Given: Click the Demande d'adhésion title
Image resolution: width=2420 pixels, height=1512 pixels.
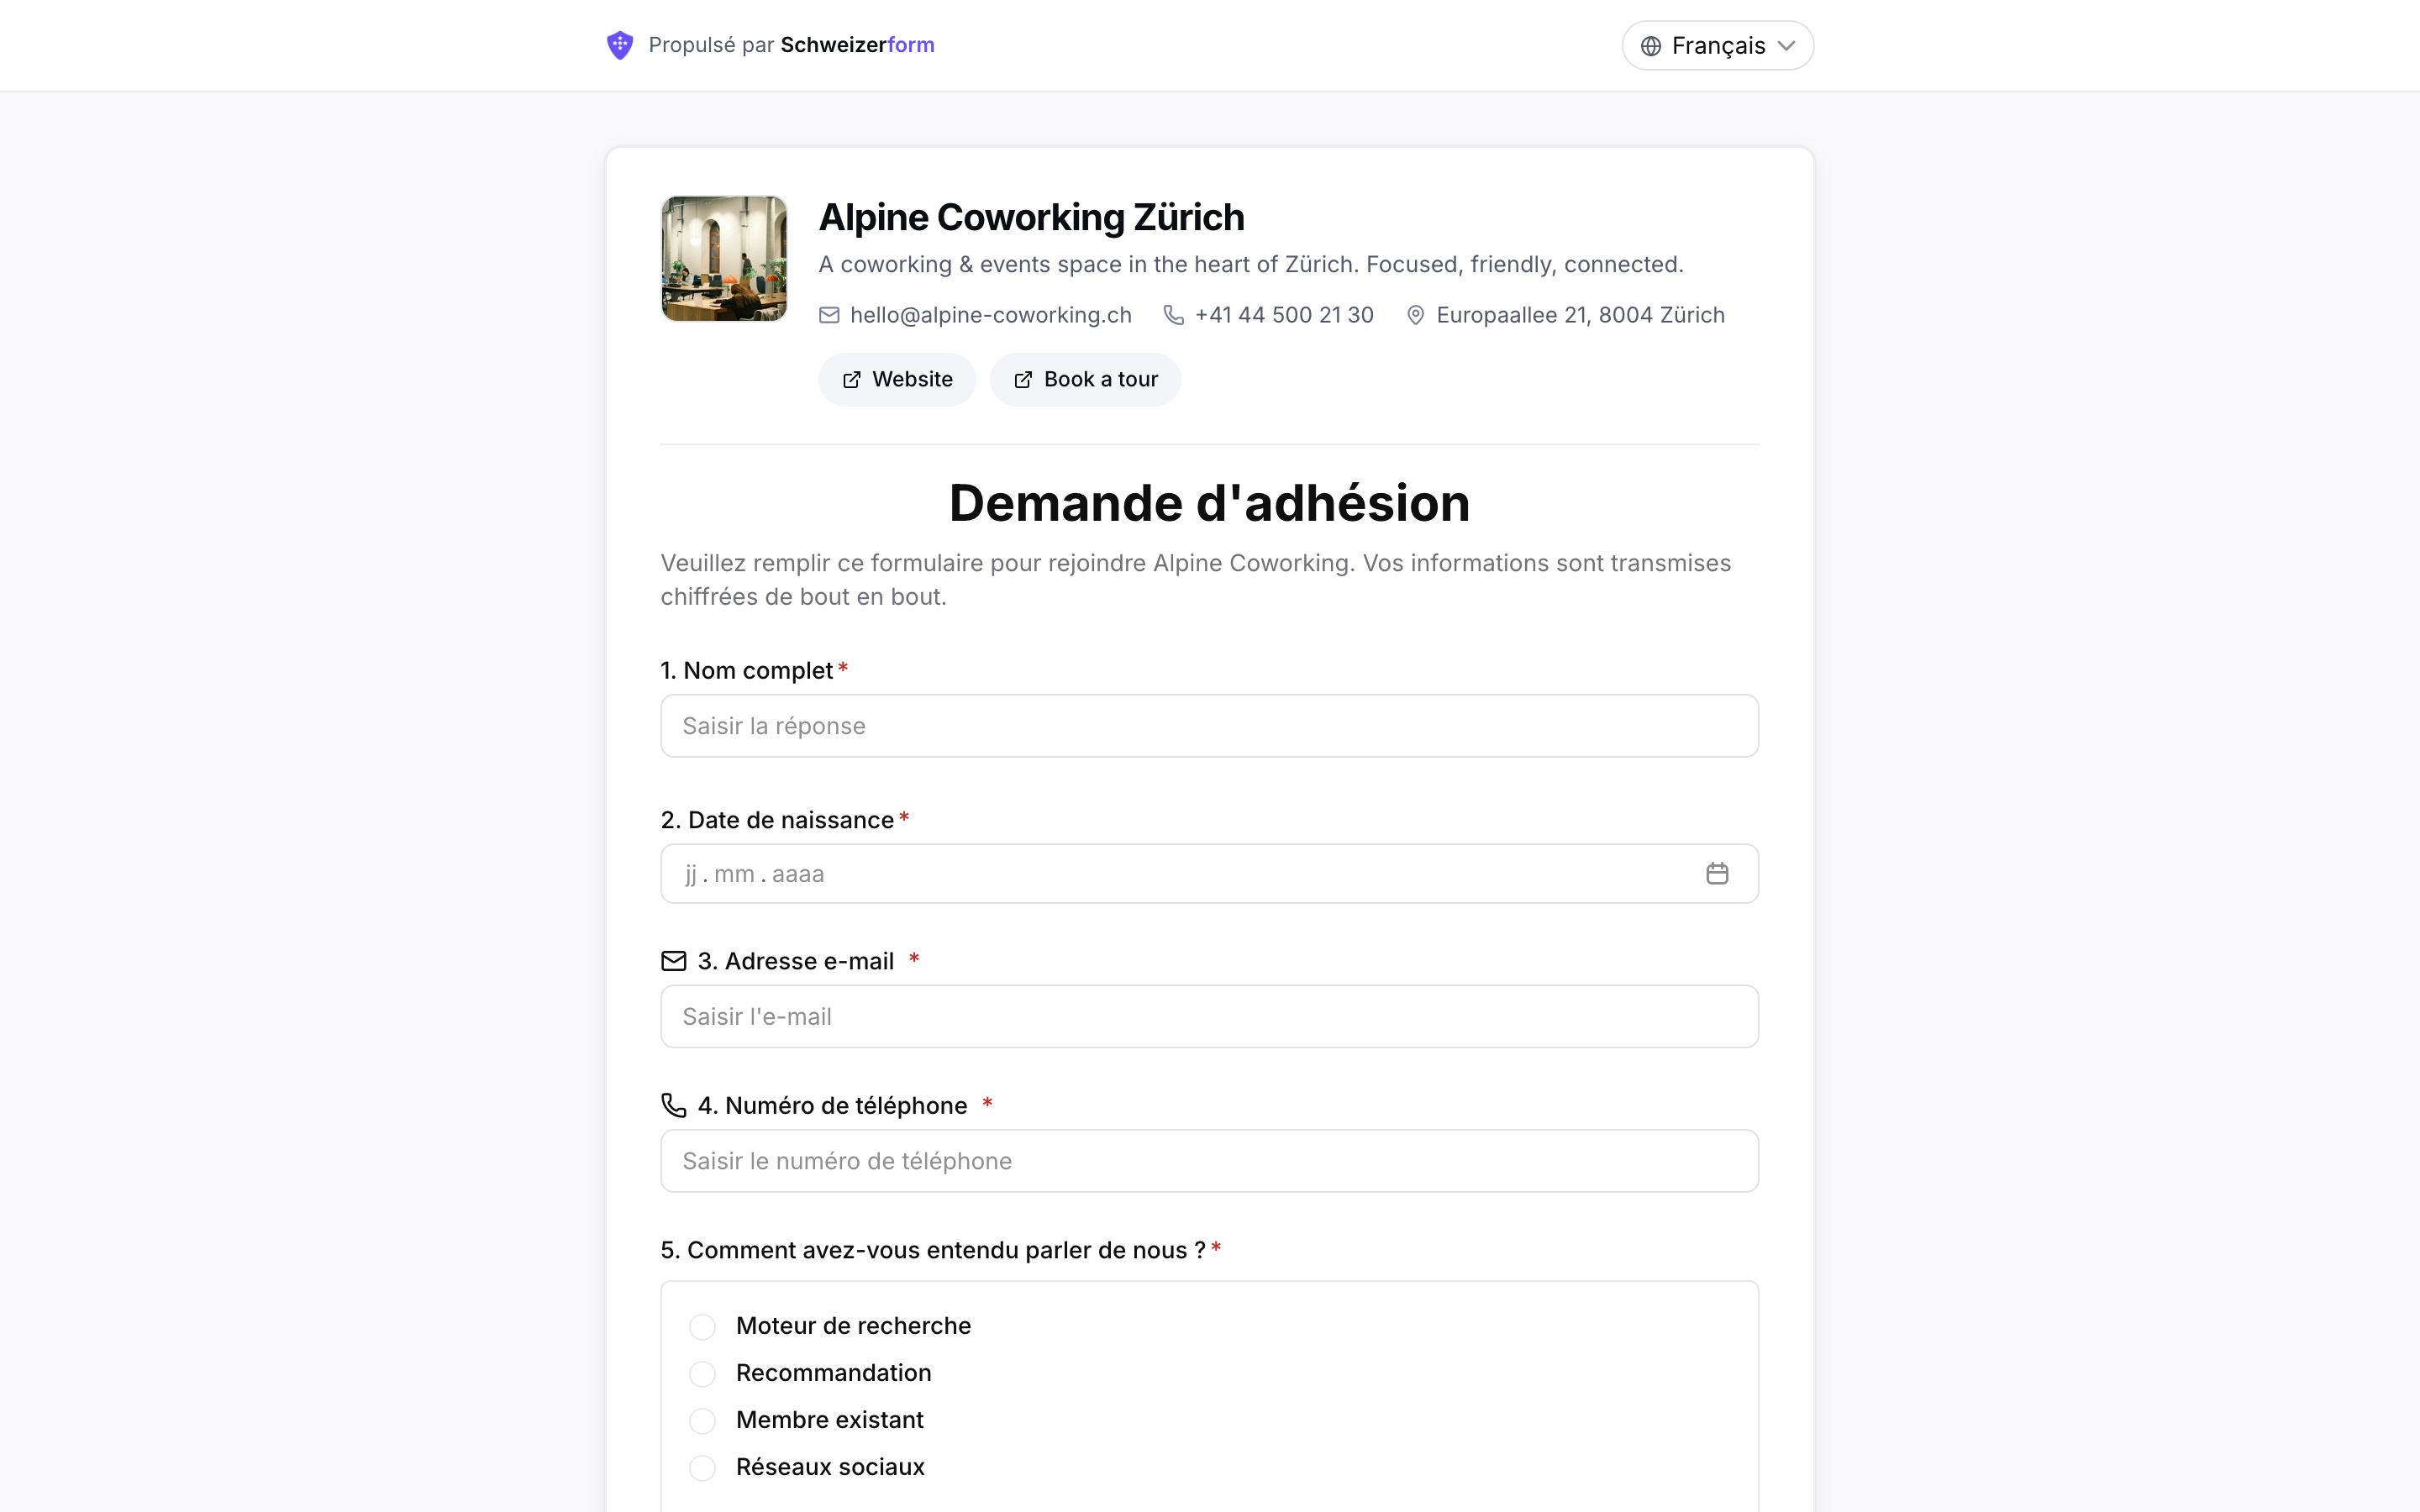Looking at the screenshot, I should pos(1209,503).
